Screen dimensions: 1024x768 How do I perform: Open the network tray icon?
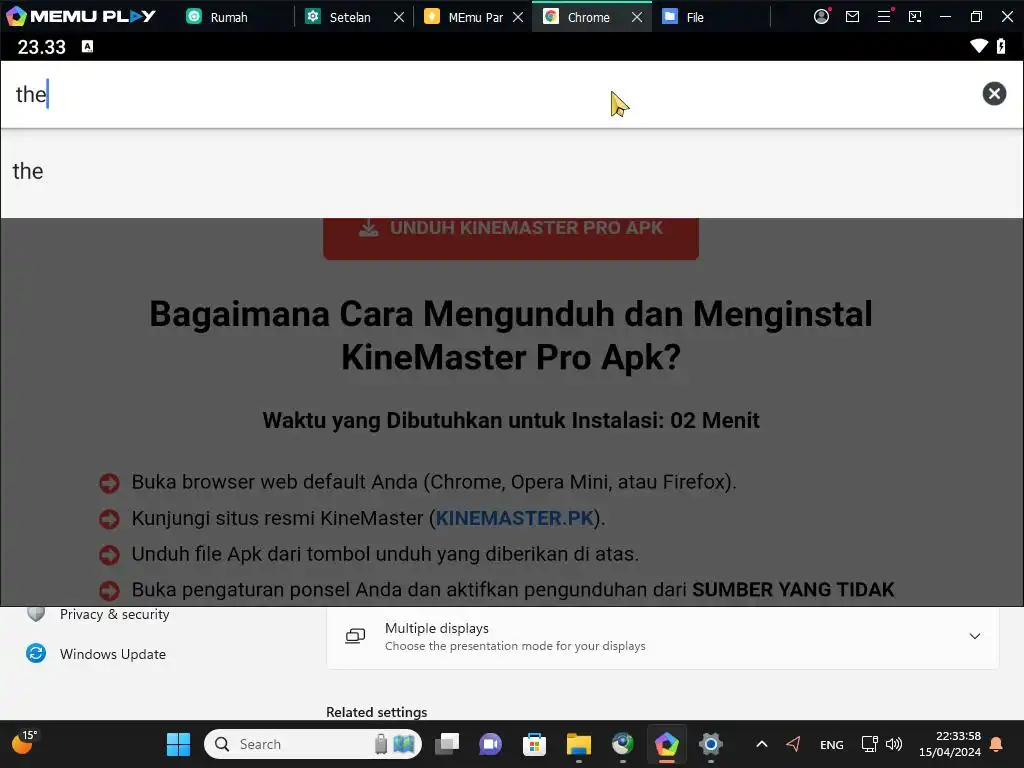pyautogui.click(x=869, y=744)
